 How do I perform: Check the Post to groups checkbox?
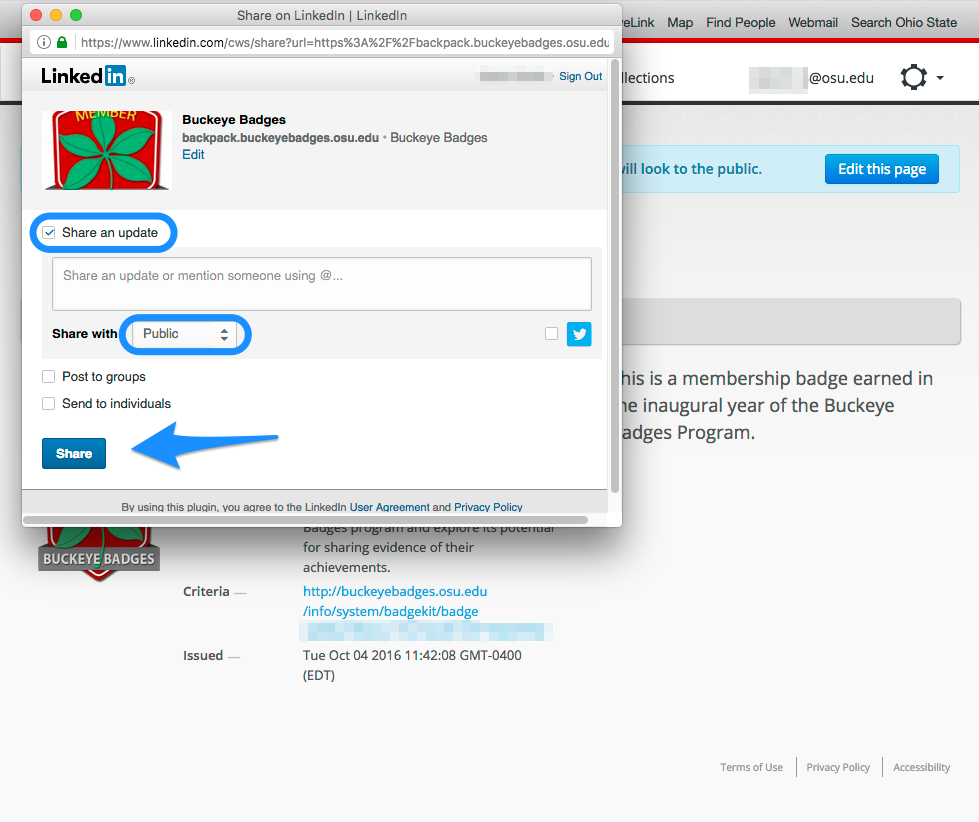pyautogui.click(x=49, y=376)
